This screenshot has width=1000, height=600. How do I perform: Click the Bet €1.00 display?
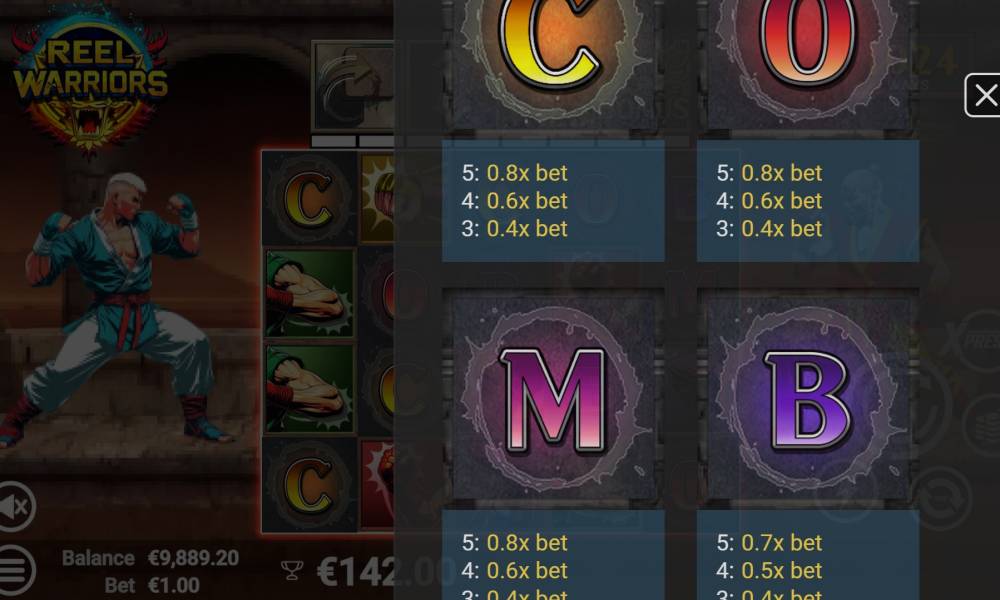152,585
